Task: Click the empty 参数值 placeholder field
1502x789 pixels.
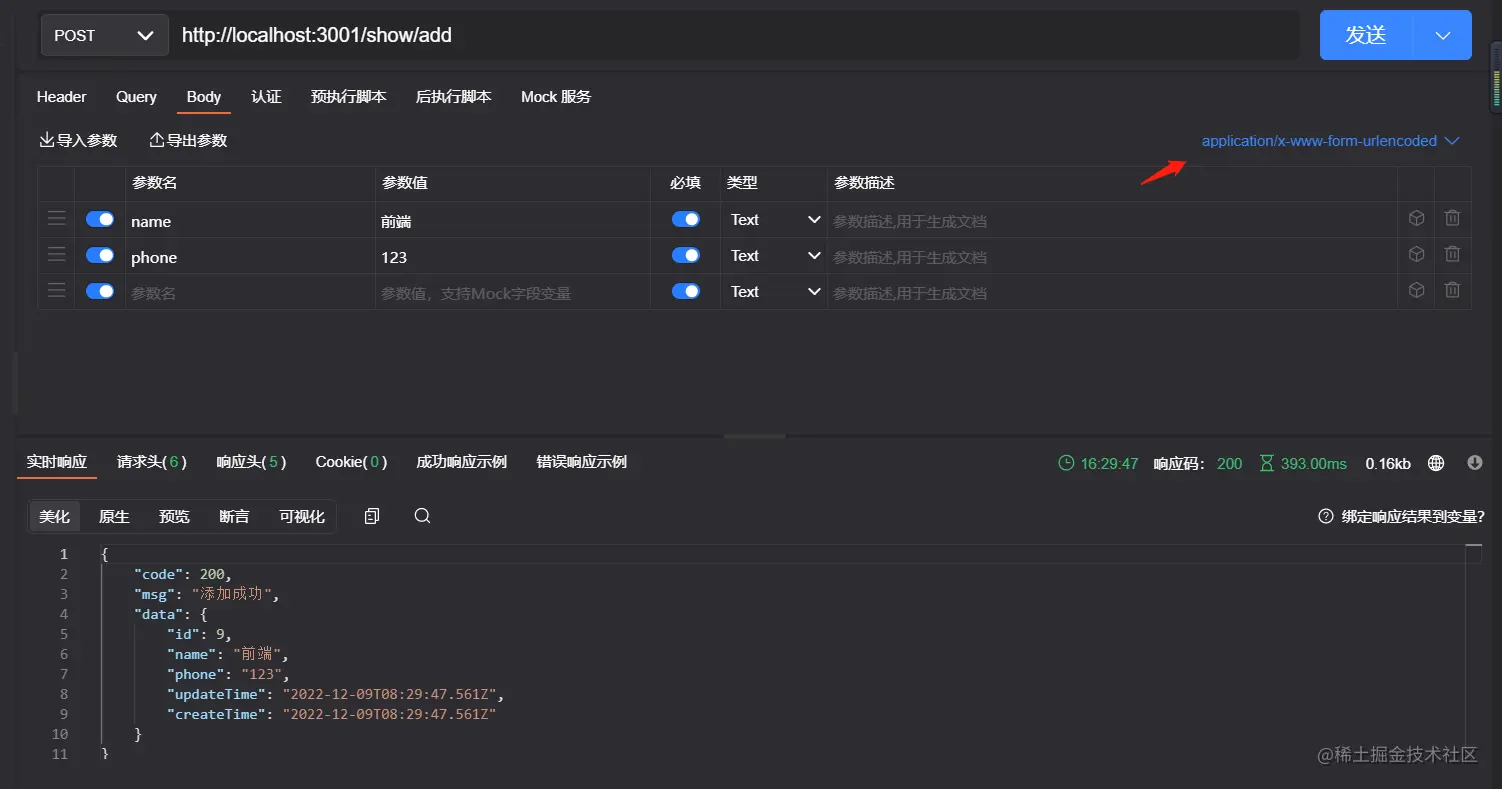Action: click(513, 292)
